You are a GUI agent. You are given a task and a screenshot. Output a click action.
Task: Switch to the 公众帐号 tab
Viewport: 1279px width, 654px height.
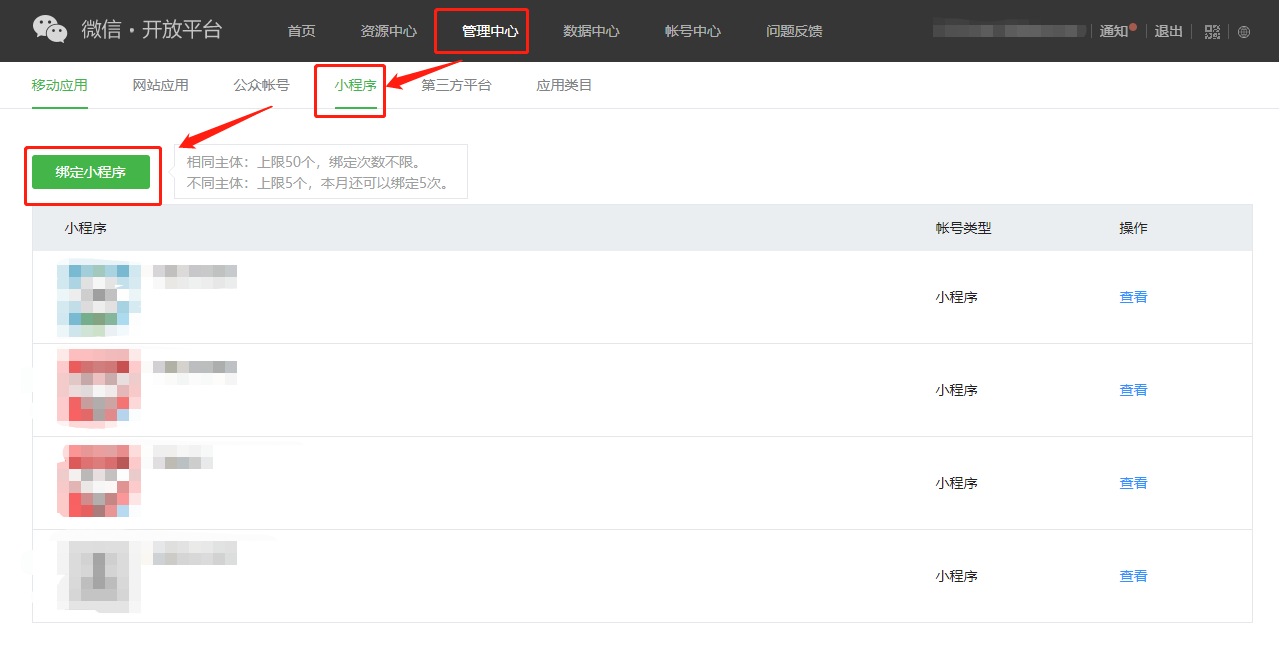[261, 85]
